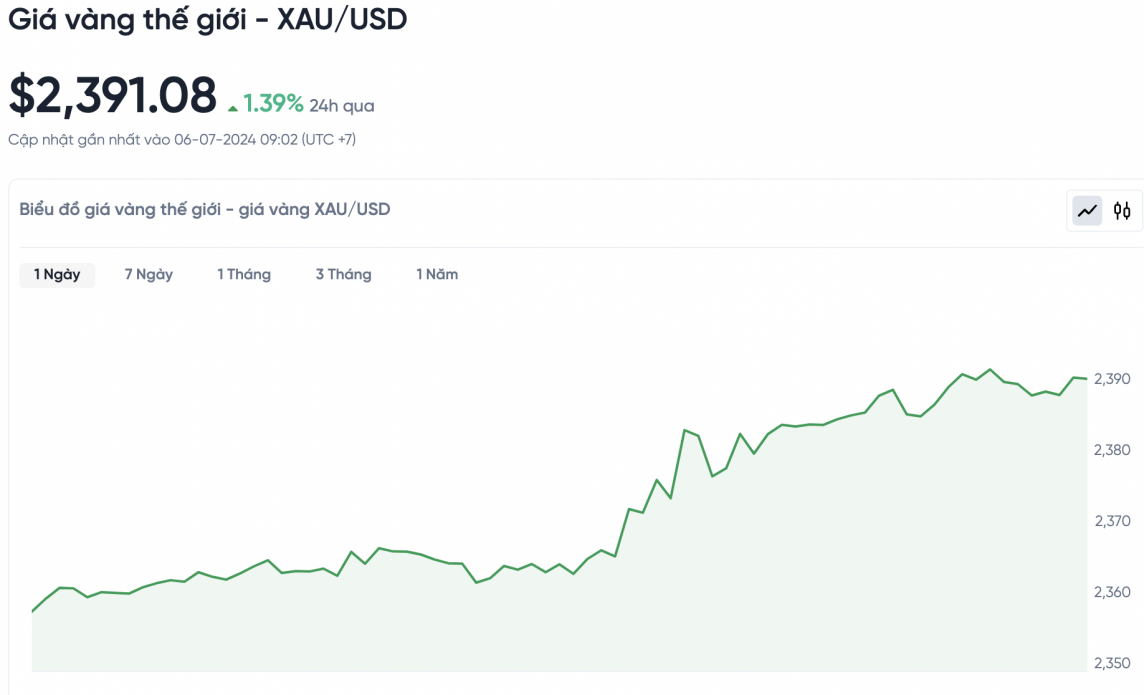
Task: Click the Giá vàng thế giới heading
Action: (208, 19)
